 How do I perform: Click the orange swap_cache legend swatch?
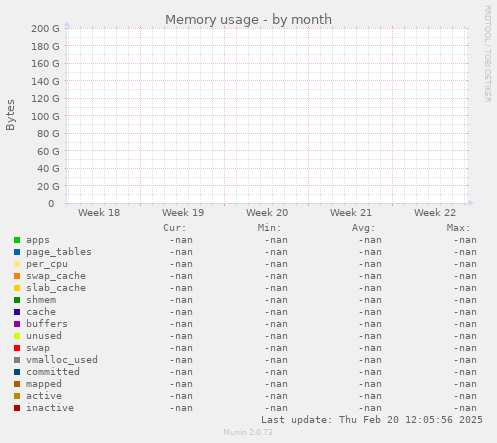[x=17, y=276]
